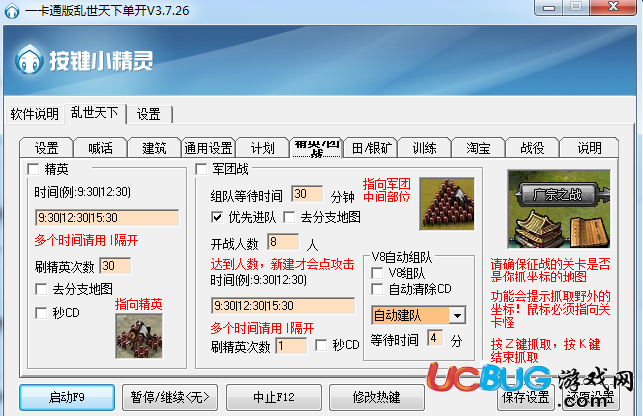Click the 军团战 time input field
This screenshot has height=416, width=643.
[283, 306]
